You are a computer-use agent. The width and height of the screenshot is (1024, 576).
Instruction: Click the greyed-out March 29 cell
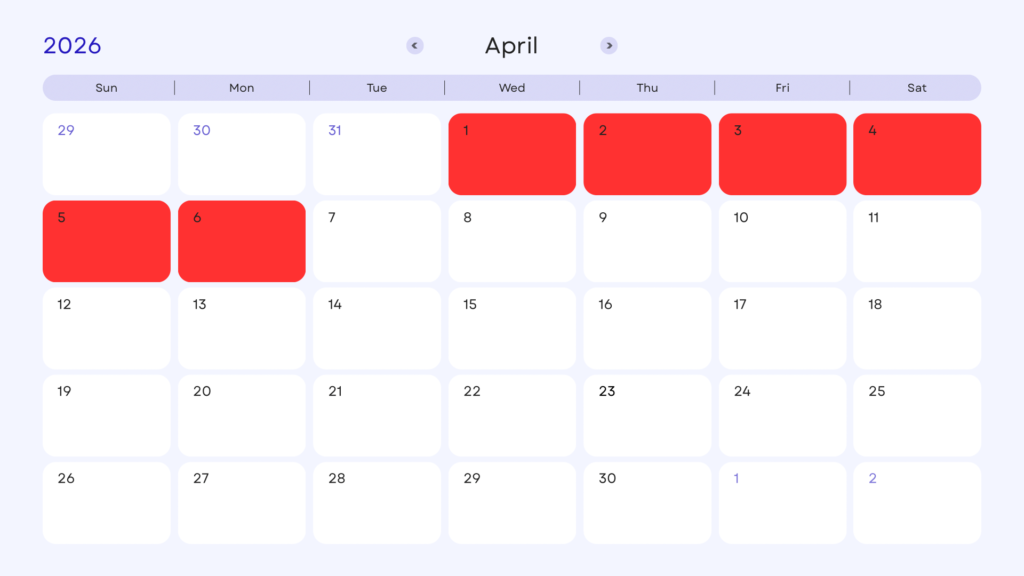coord(106,154)
